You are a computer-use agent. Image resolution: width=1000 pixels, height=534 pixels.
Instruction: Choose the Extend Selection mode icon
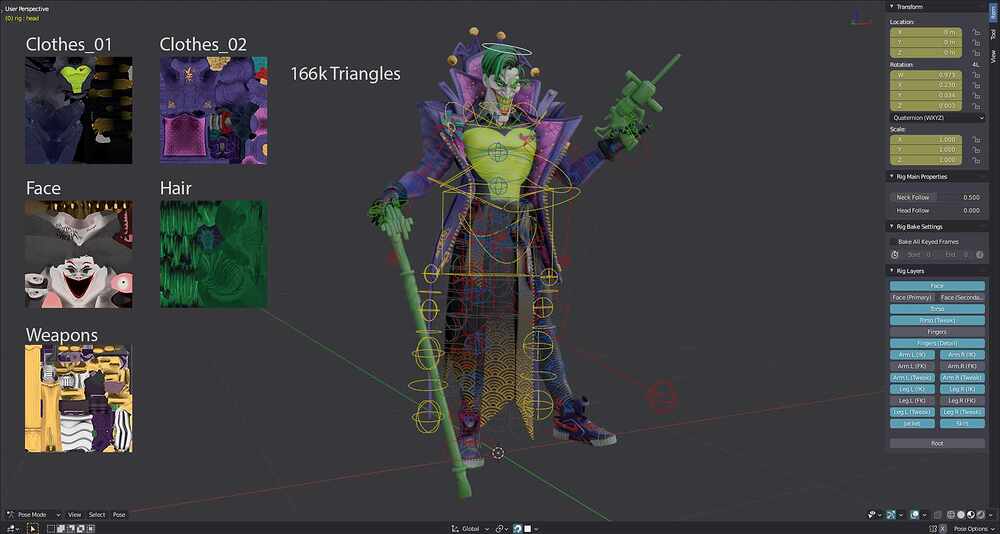tap(60, 529)
